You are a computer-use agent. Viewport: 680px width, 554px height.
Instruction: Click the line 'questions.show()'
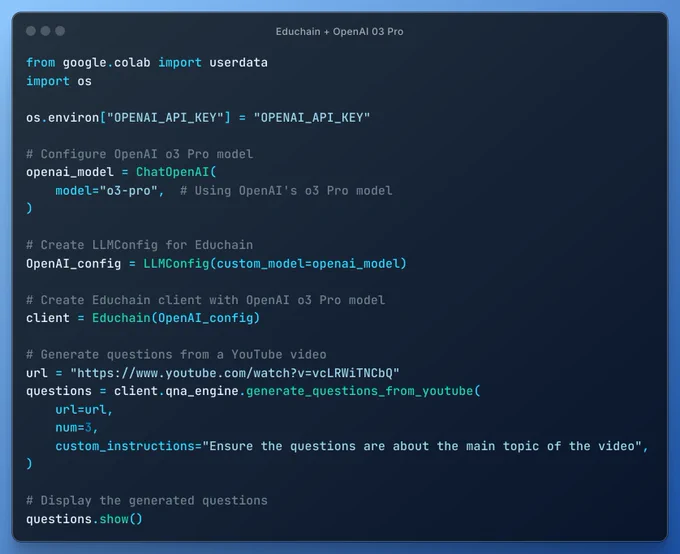[85, 519]
